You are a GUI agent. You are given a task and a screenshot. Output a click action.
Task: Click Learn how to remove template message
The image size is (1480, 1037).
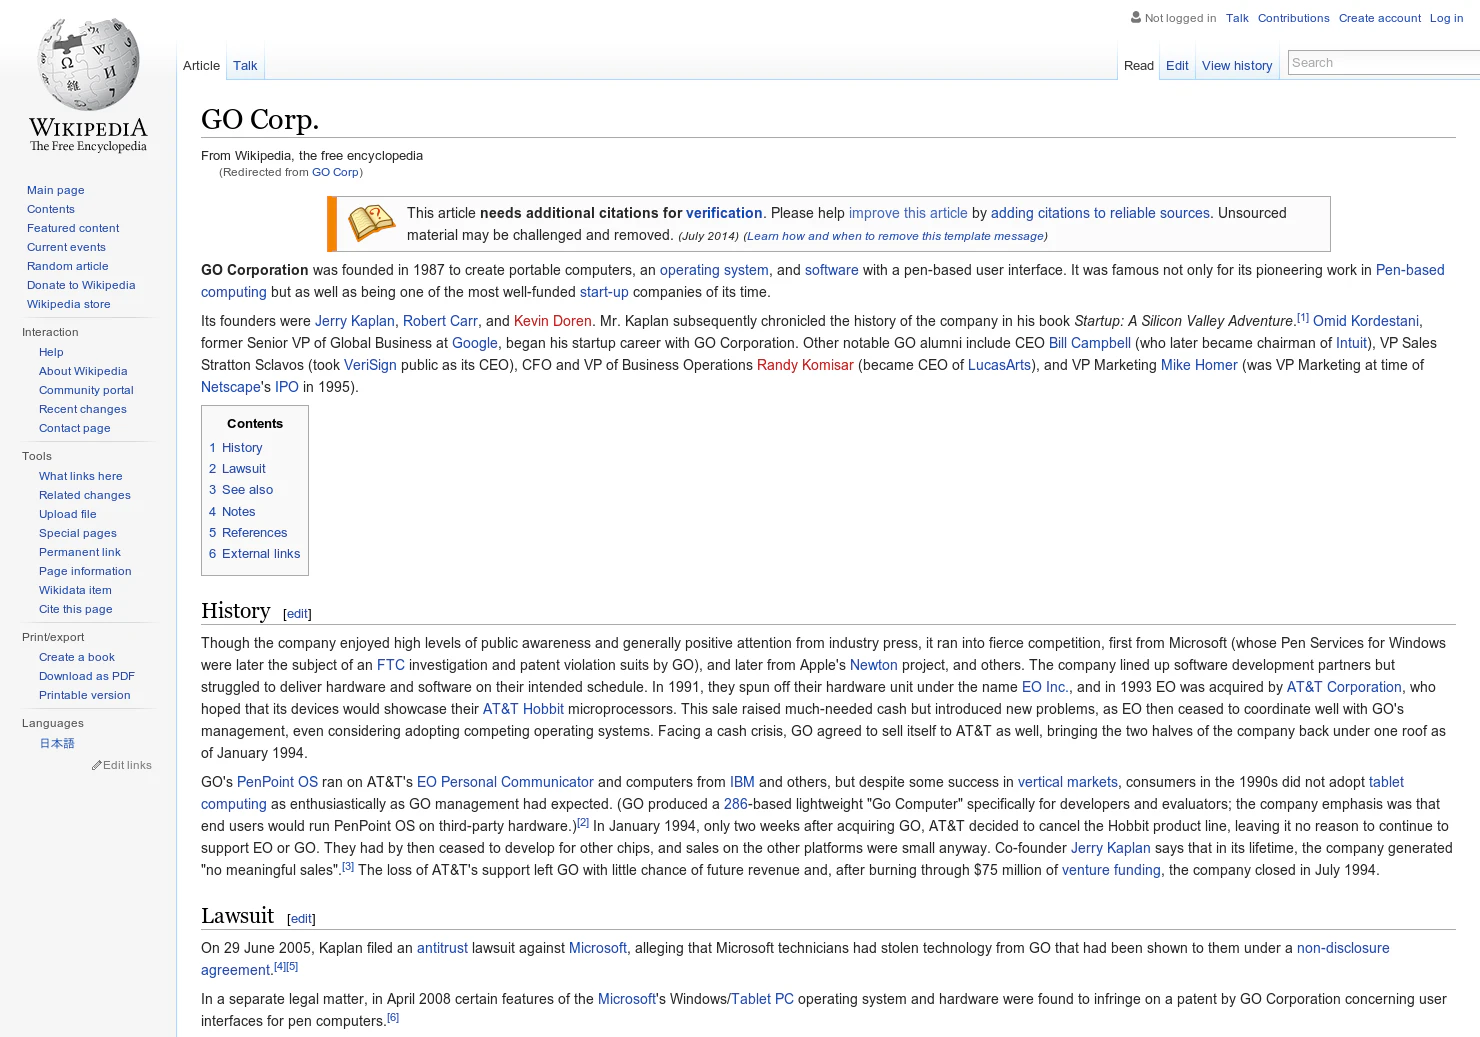pyautogui.click(x=895, y=236)
